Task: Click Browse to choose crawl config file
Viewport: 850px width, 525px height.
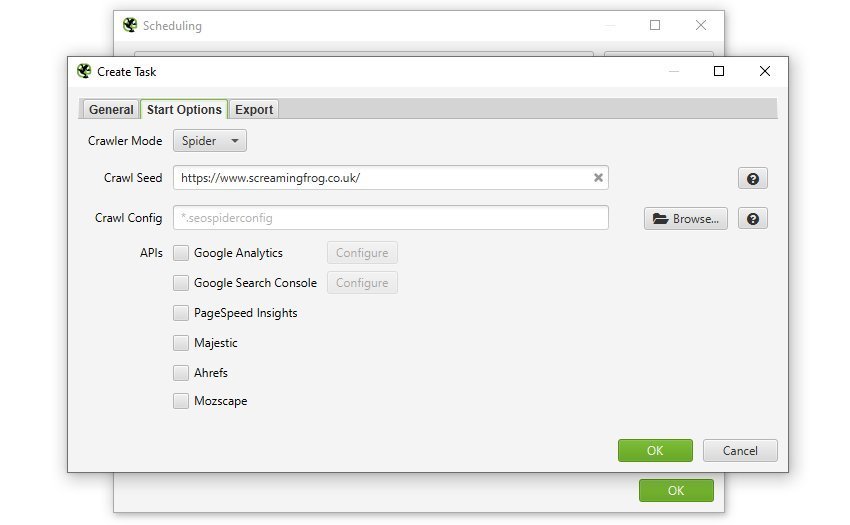Action: (x=685, y=219)
